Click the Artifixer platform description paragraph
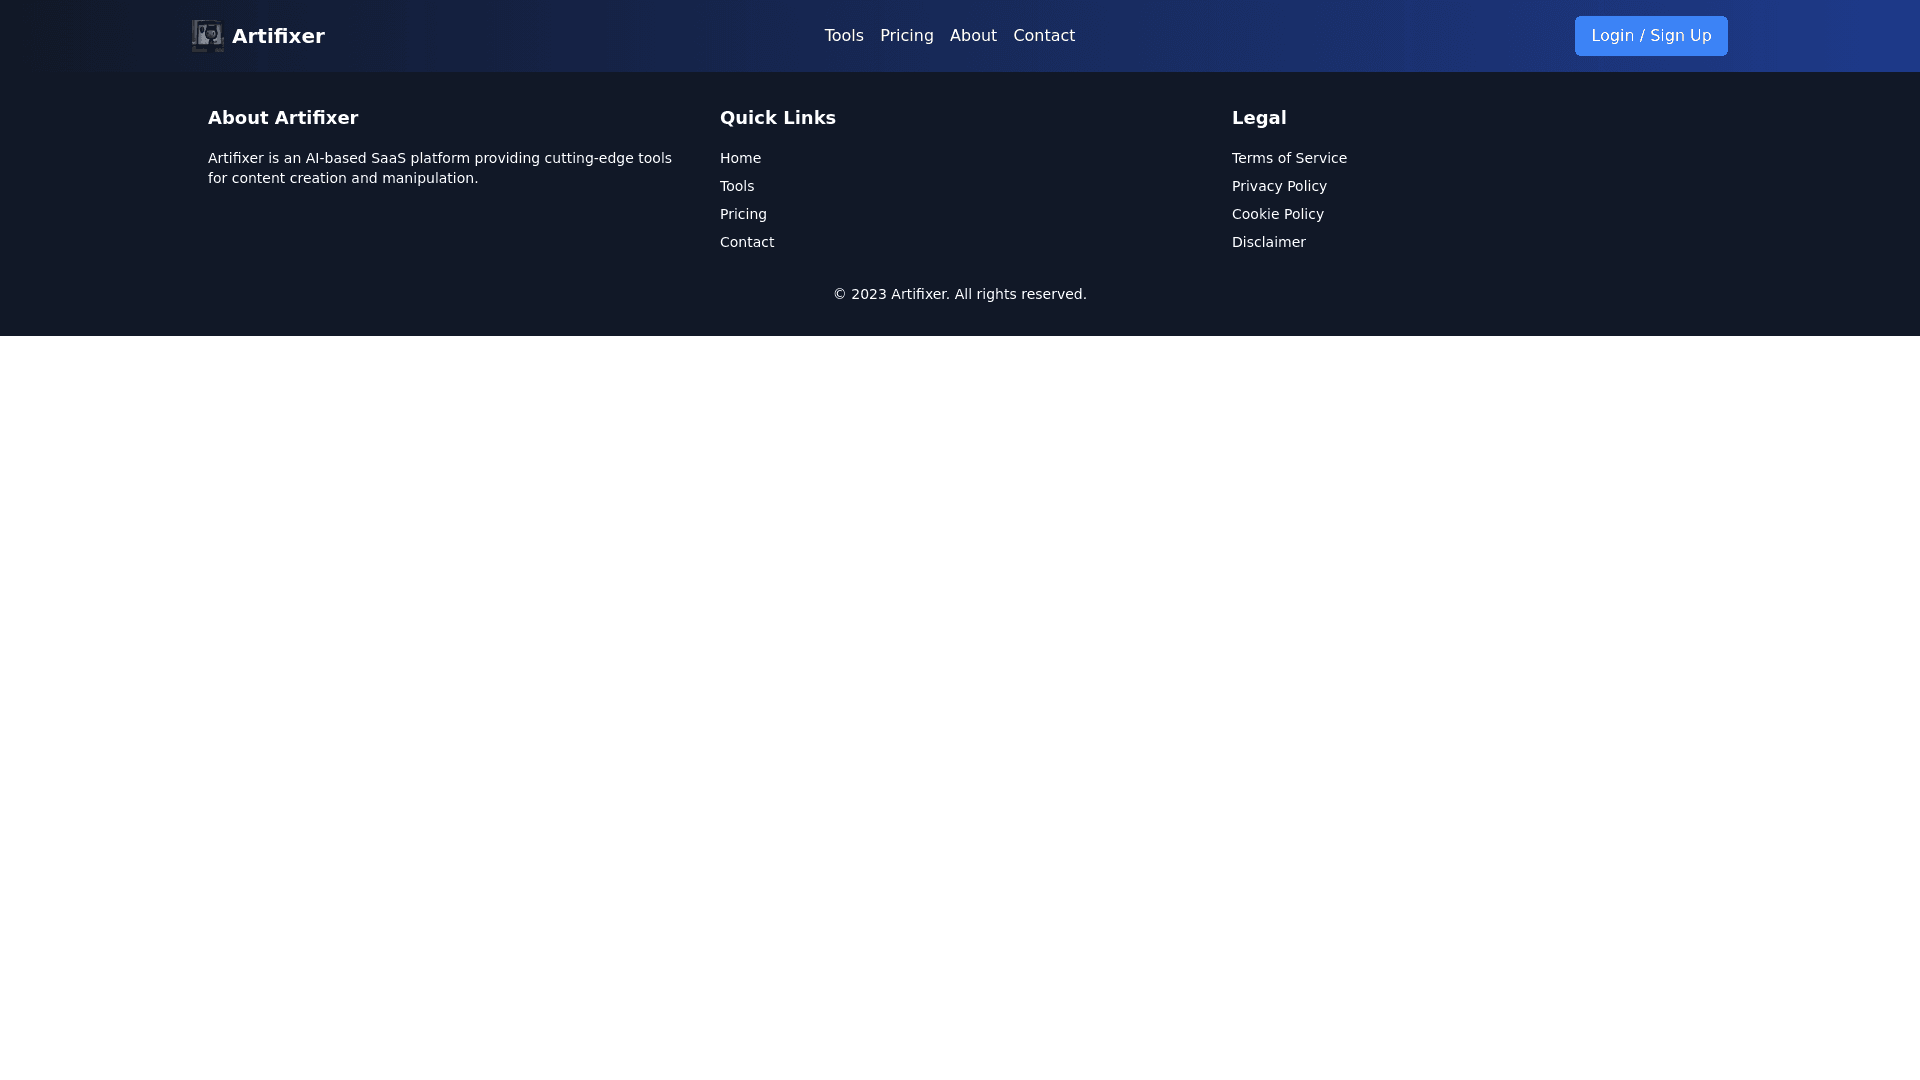This screenshot has width=1920, height=1080. coord(440,168)
